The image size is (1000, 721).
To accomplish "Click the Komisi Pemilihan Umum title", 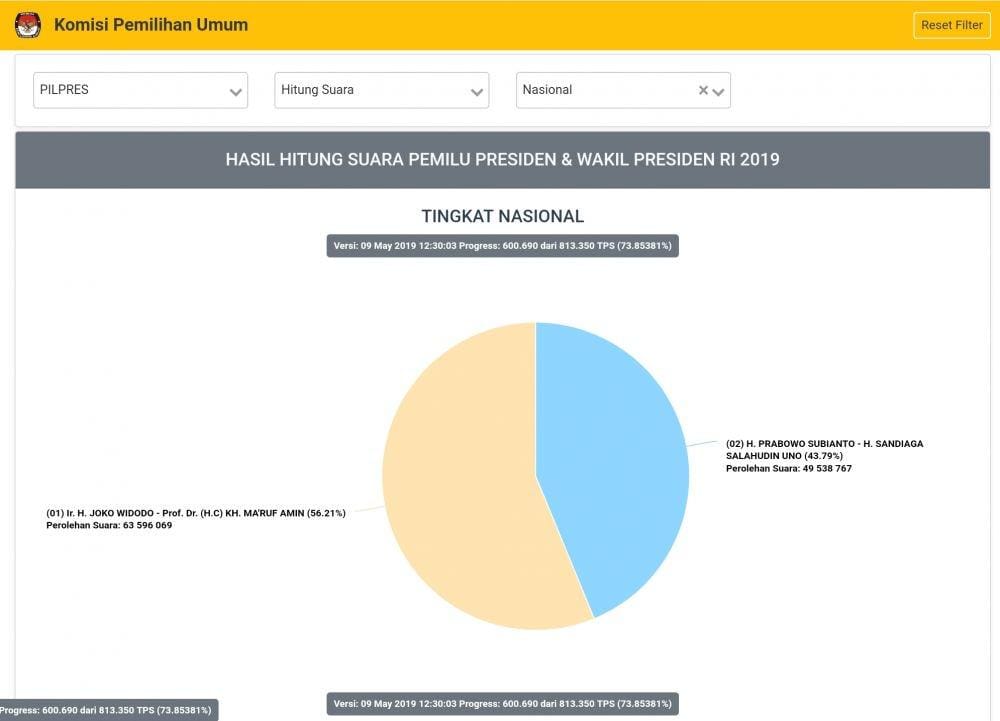I will click(151, 25).
